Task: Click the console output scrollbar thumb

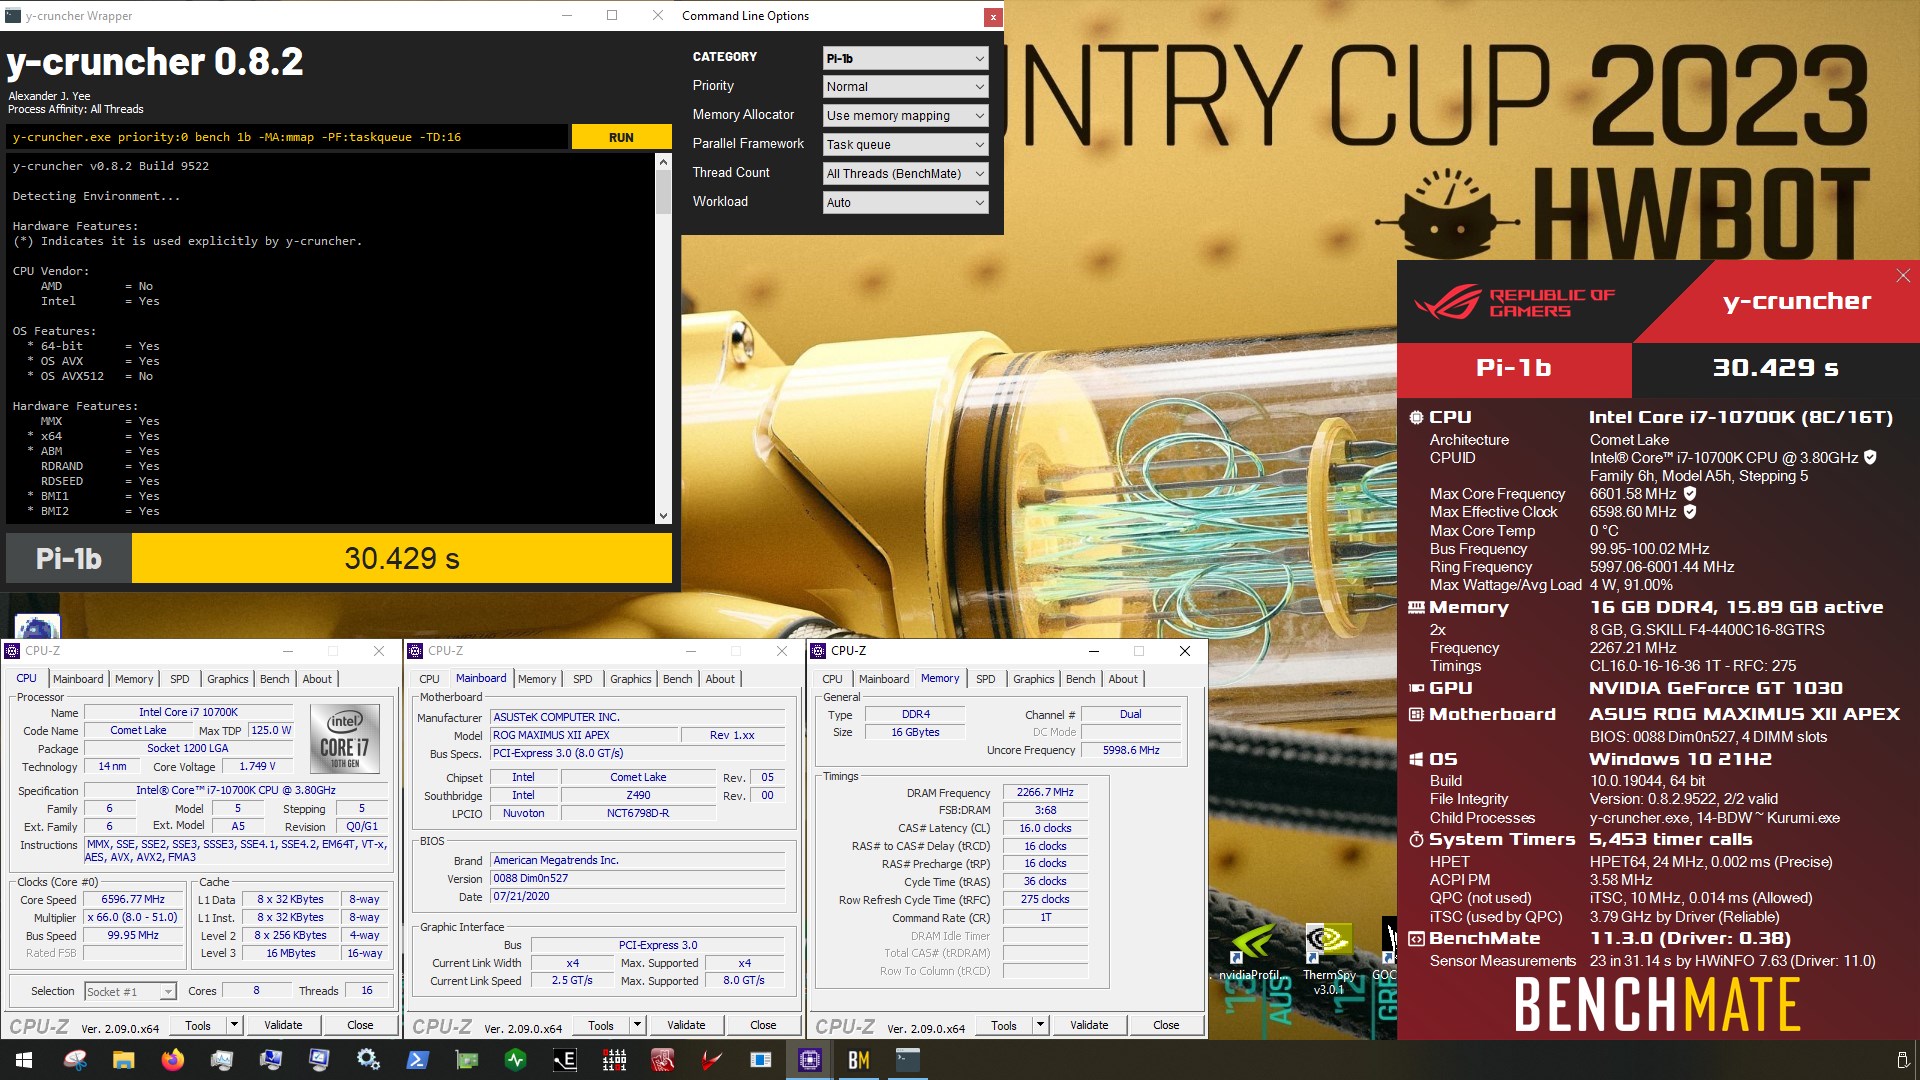Action: (663, 192)
